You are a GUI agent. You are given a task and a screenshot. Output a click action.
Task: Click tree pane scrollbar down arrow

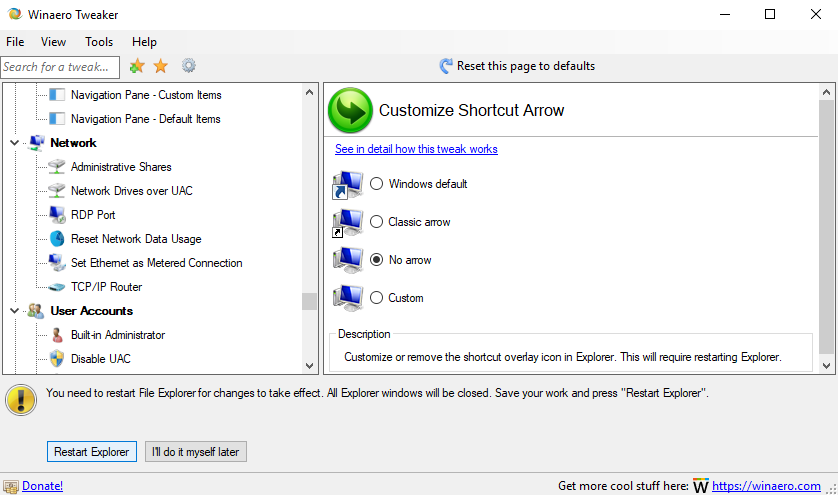(309, 366)
